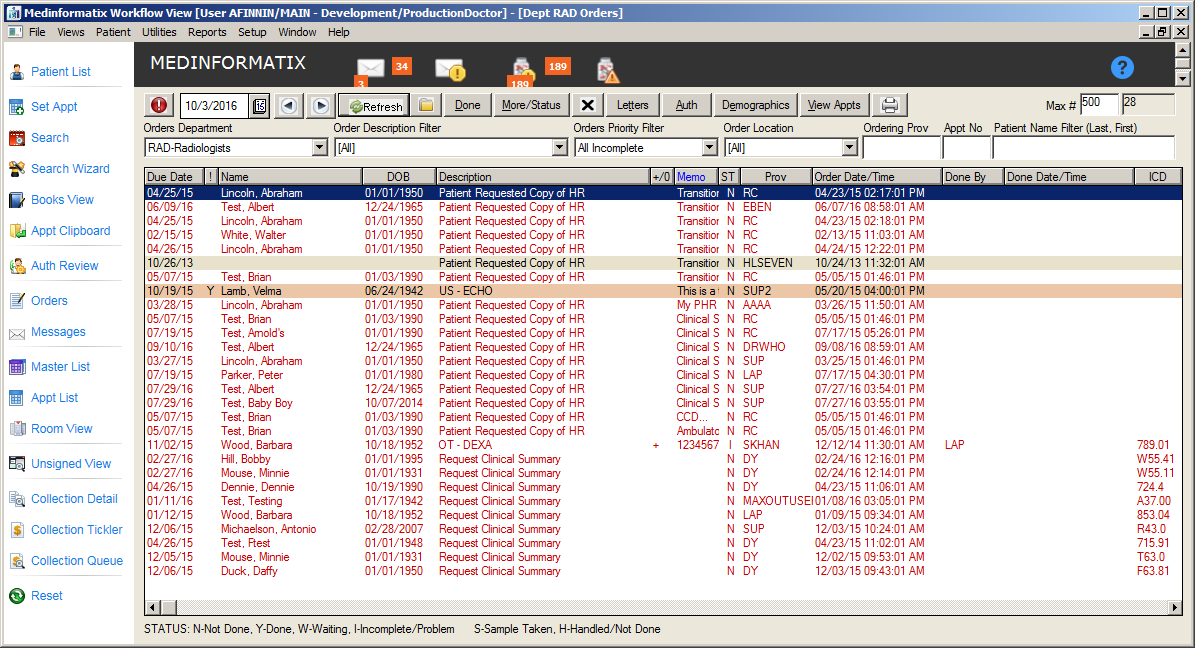
Task: Open the calendar date picker icon
Action: 260,105
